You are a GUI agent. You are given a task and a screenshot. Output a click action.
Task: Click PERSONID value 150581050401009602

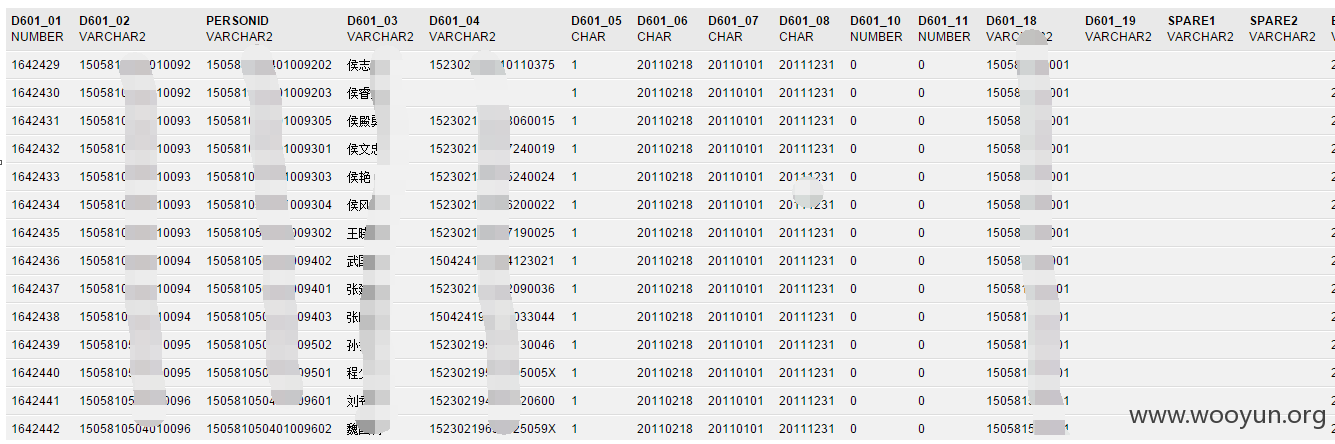click(269, 429)
